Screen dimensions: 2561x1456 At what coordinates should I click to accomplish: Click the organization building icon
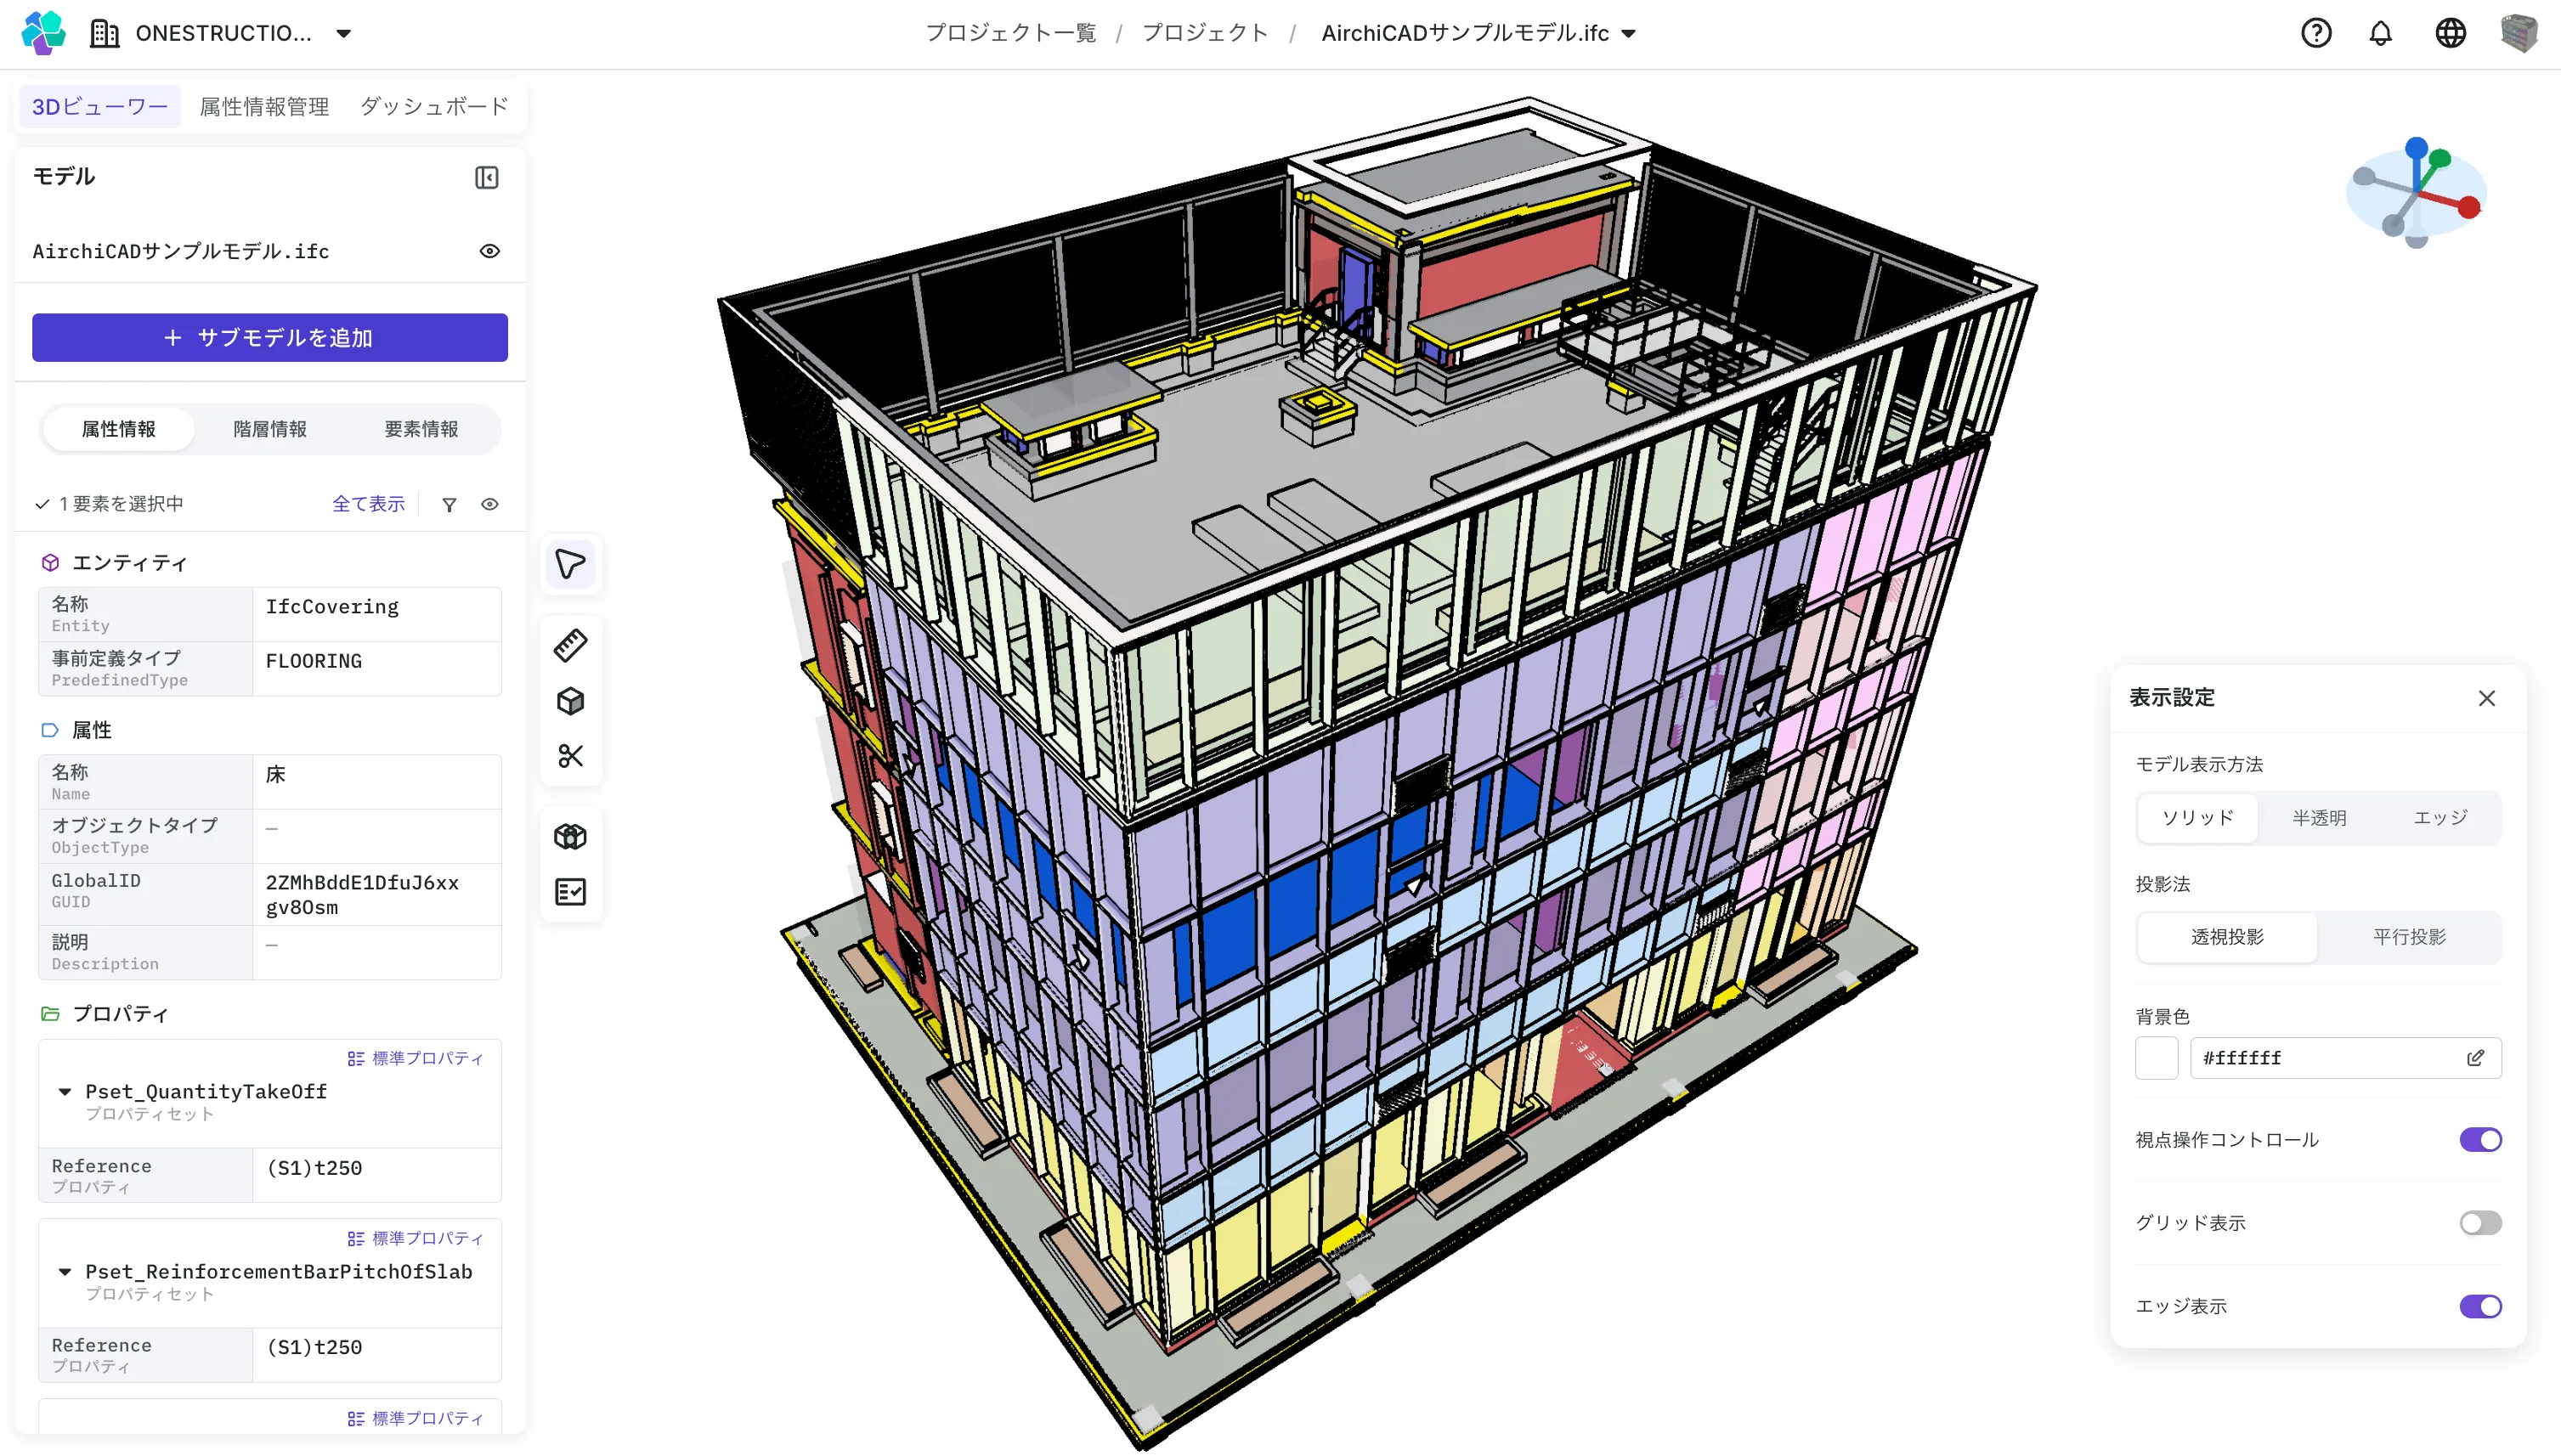[x=104, y=33]
